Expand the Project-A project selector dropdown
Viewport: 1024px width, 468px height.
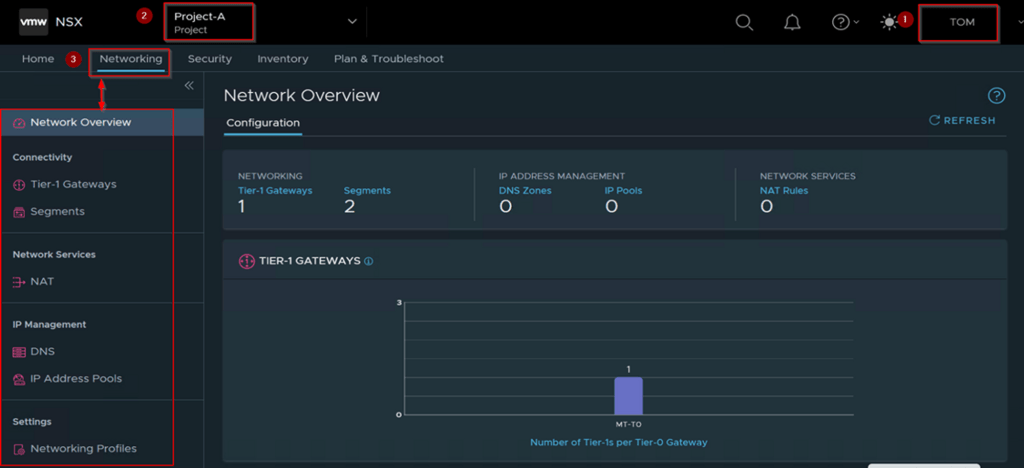tap(351, 21)
